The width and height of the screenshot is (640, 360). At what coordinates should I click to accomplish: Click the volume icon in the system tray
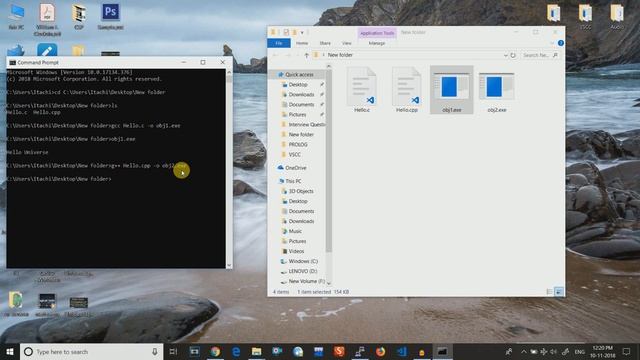tap(553, 351)
